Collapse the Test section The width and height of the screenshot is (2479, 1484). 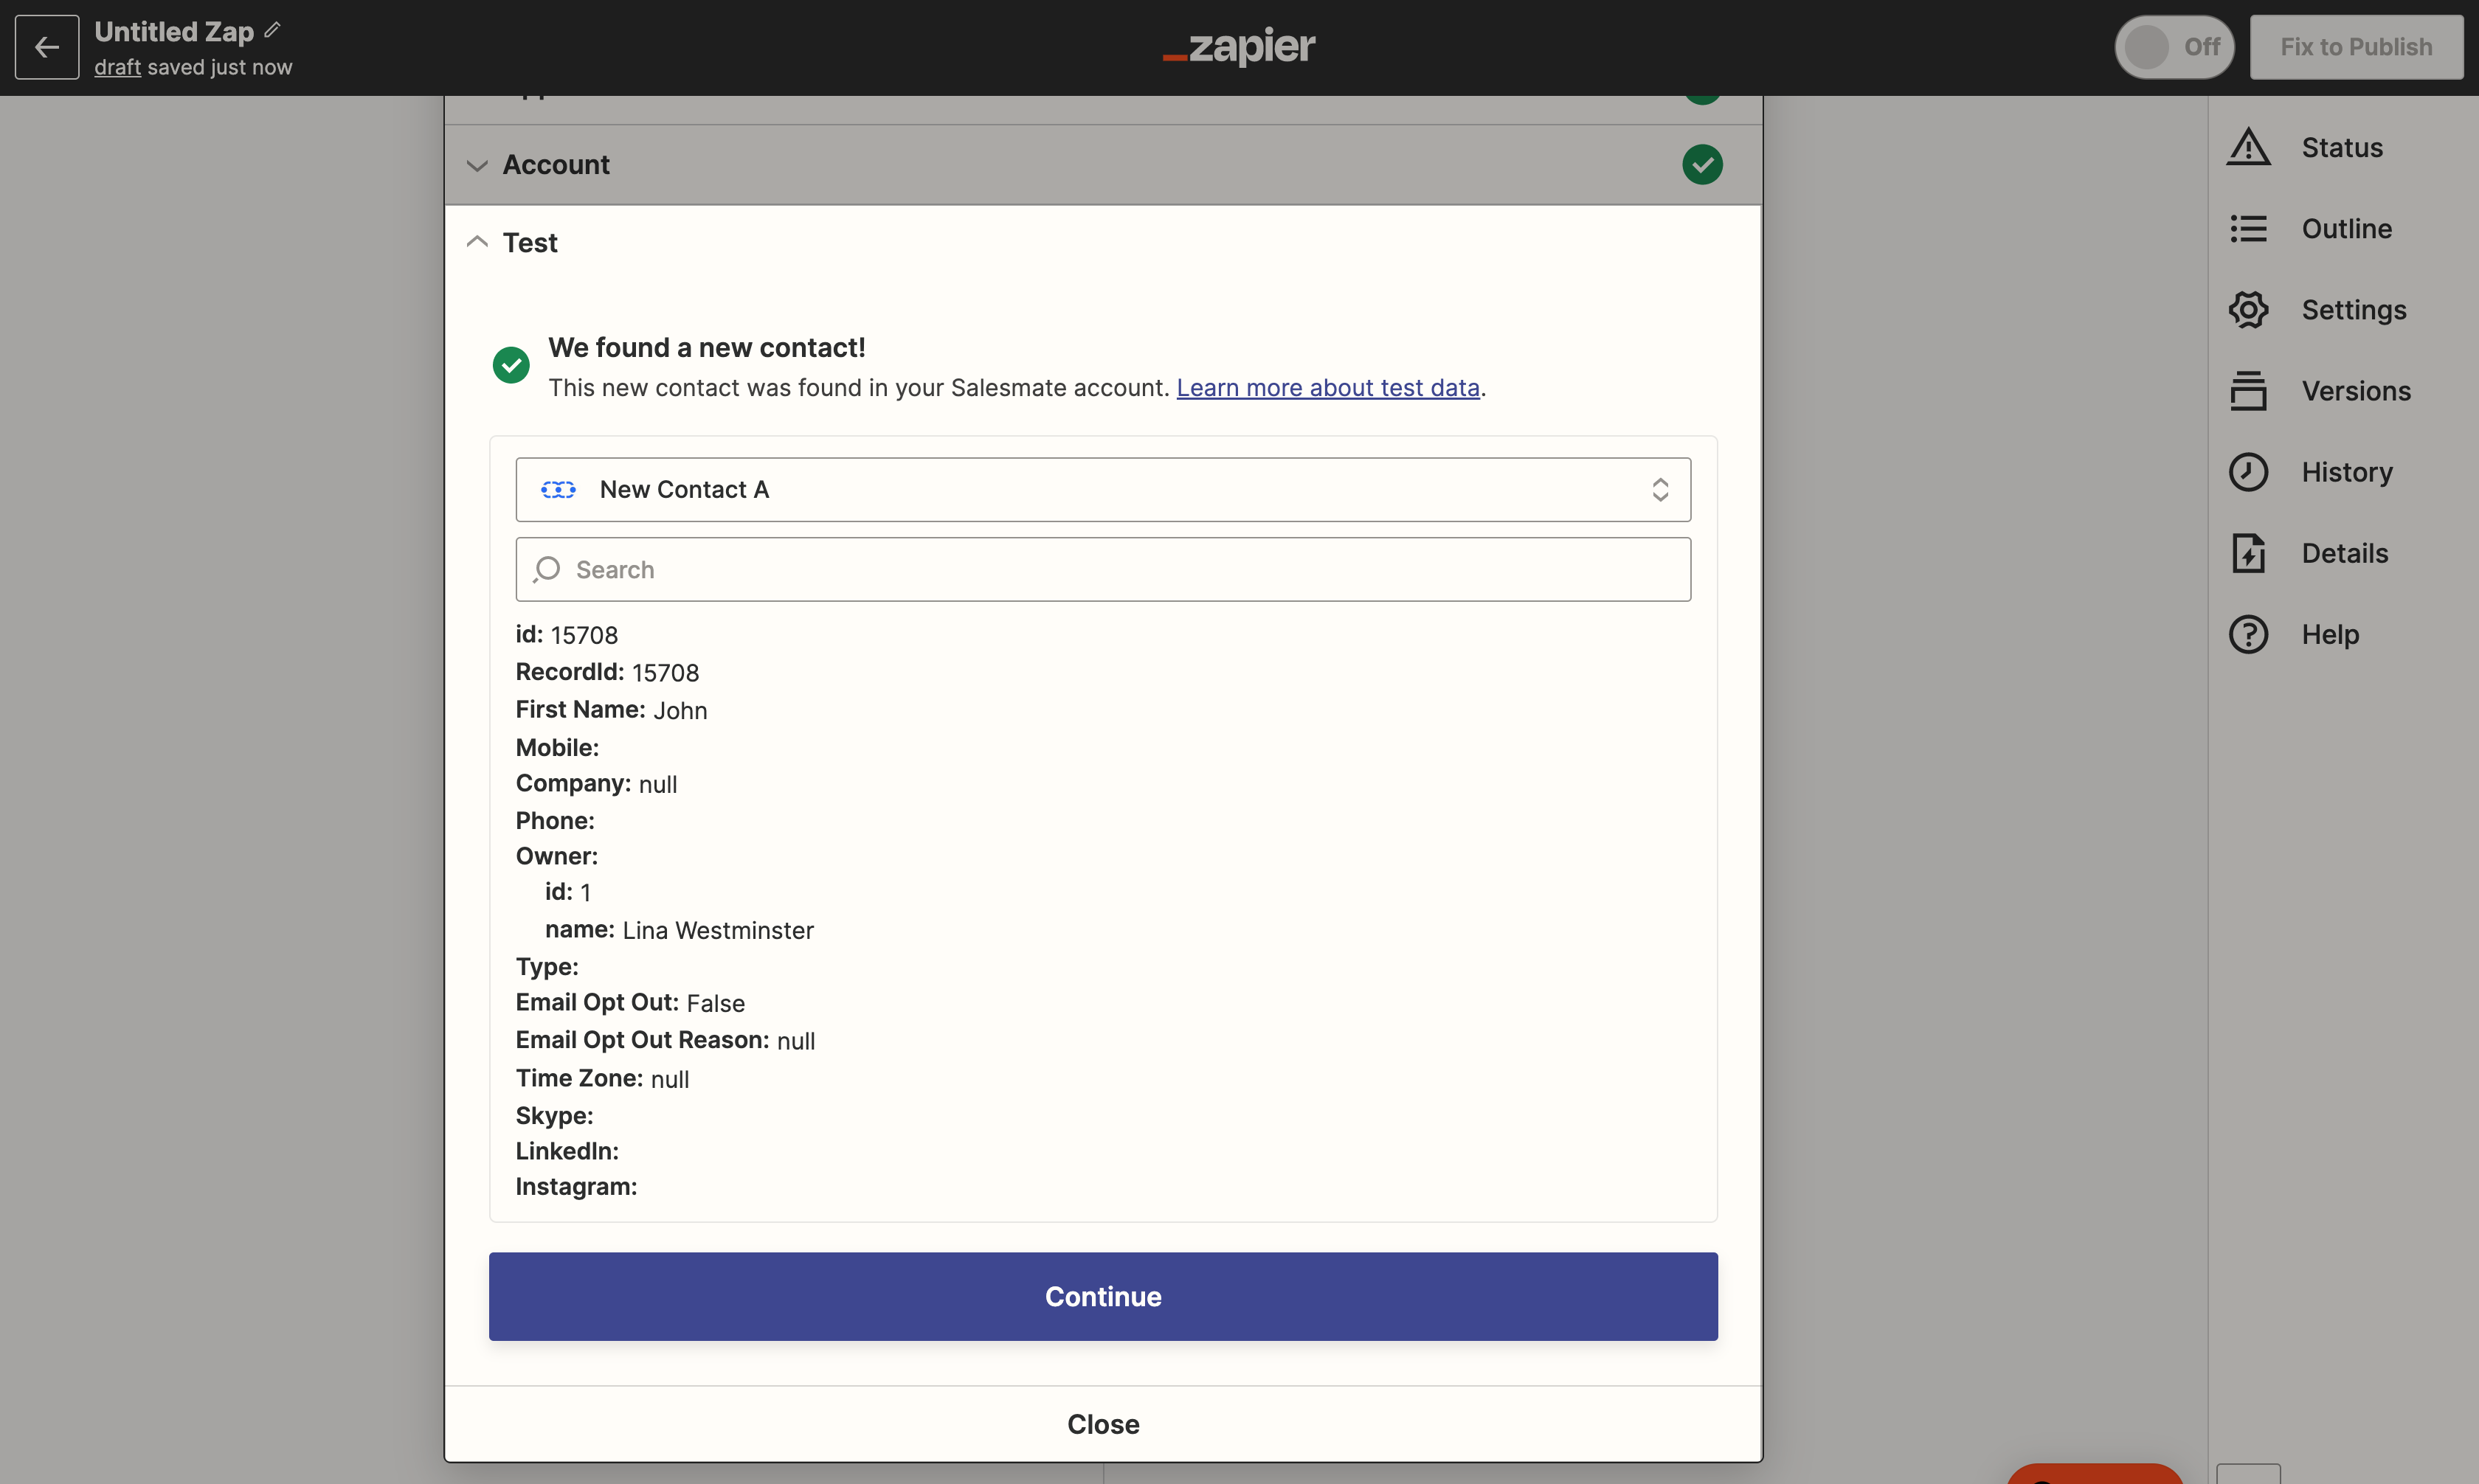click(476, 241)
